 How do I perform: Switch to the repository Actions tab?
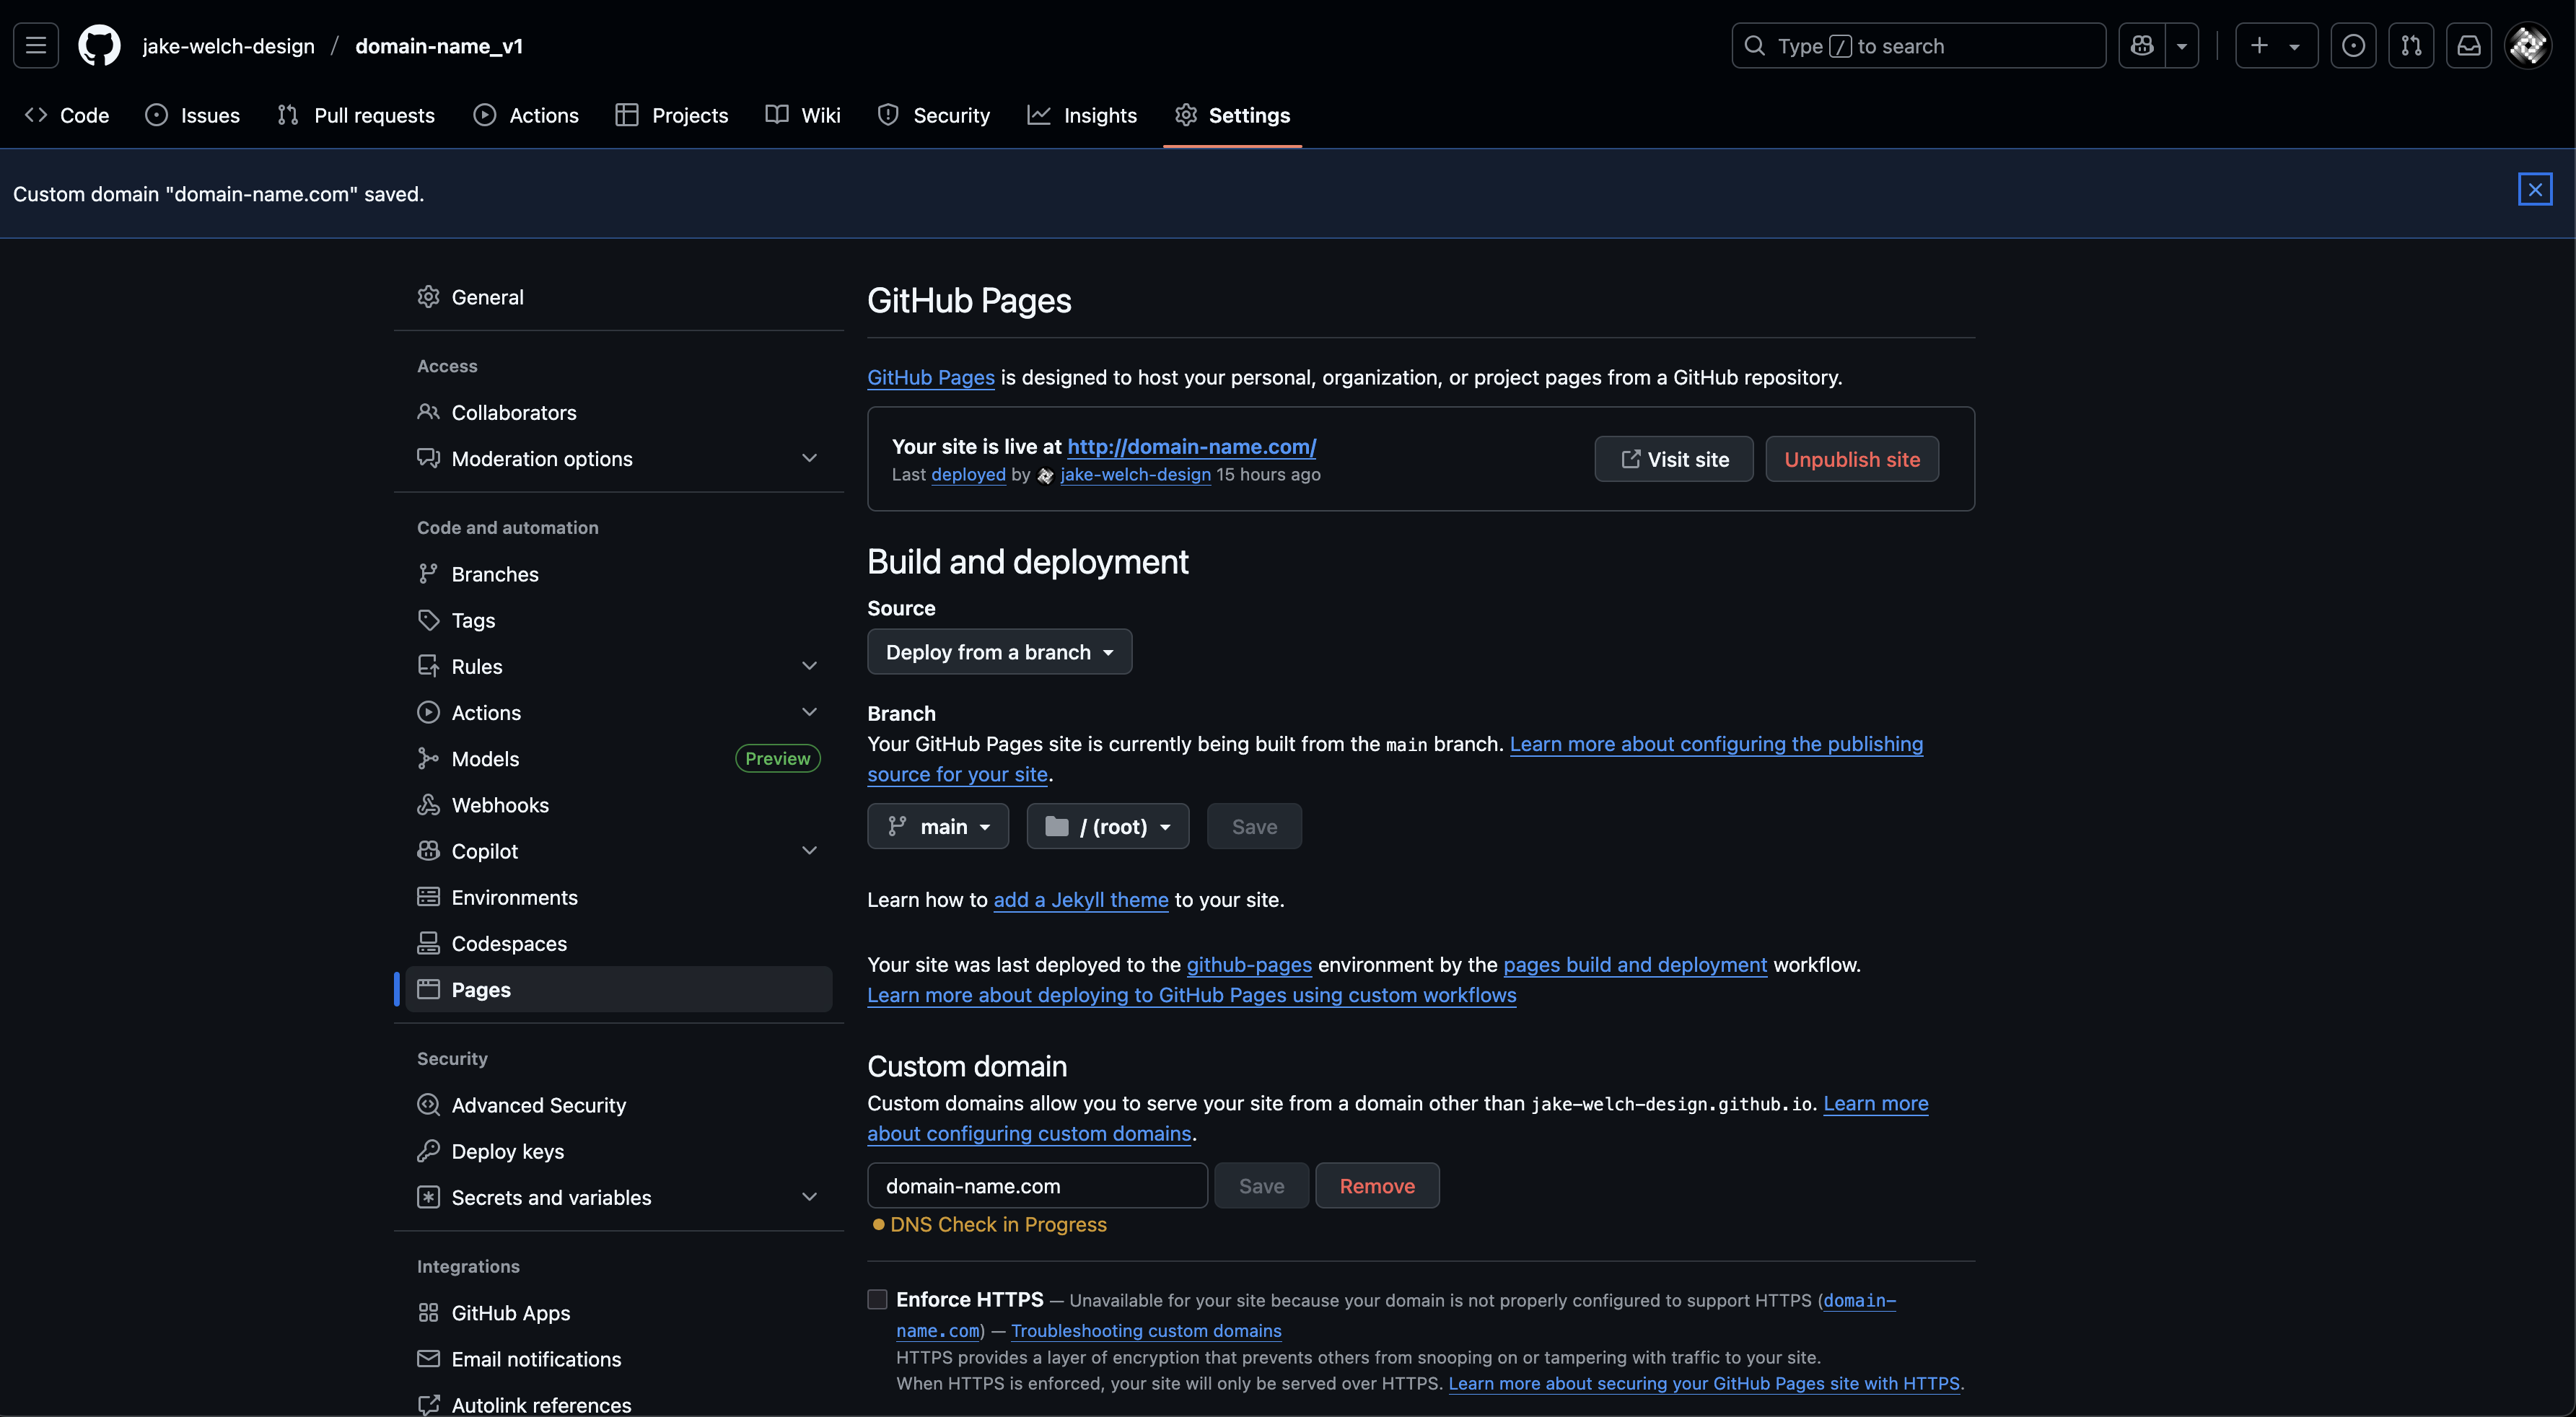(526, 115)
